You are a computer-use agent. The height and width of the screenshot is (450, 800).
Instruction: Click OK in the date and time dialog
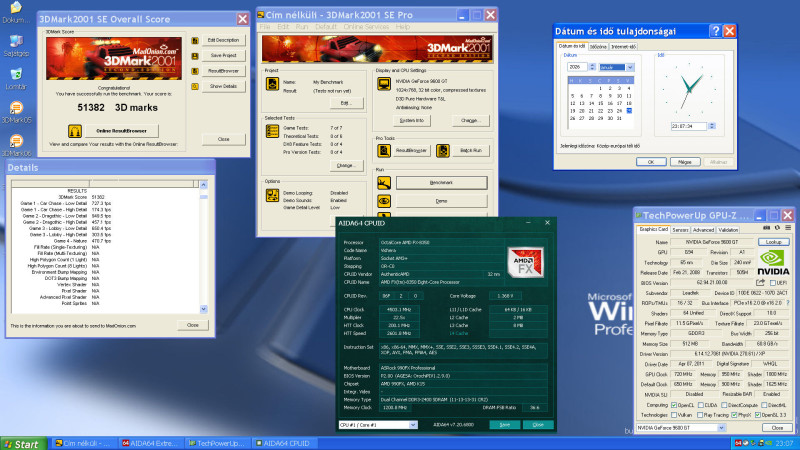pyautogui.click(x=651, y=162)
